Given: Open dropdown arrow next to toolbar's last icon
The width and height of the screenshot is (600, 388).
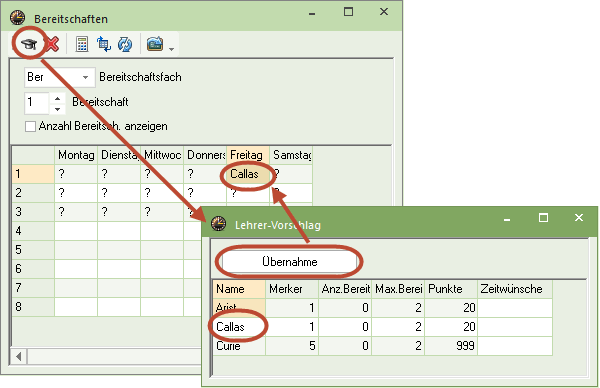Looking at the screenshot, I should 171,49.
